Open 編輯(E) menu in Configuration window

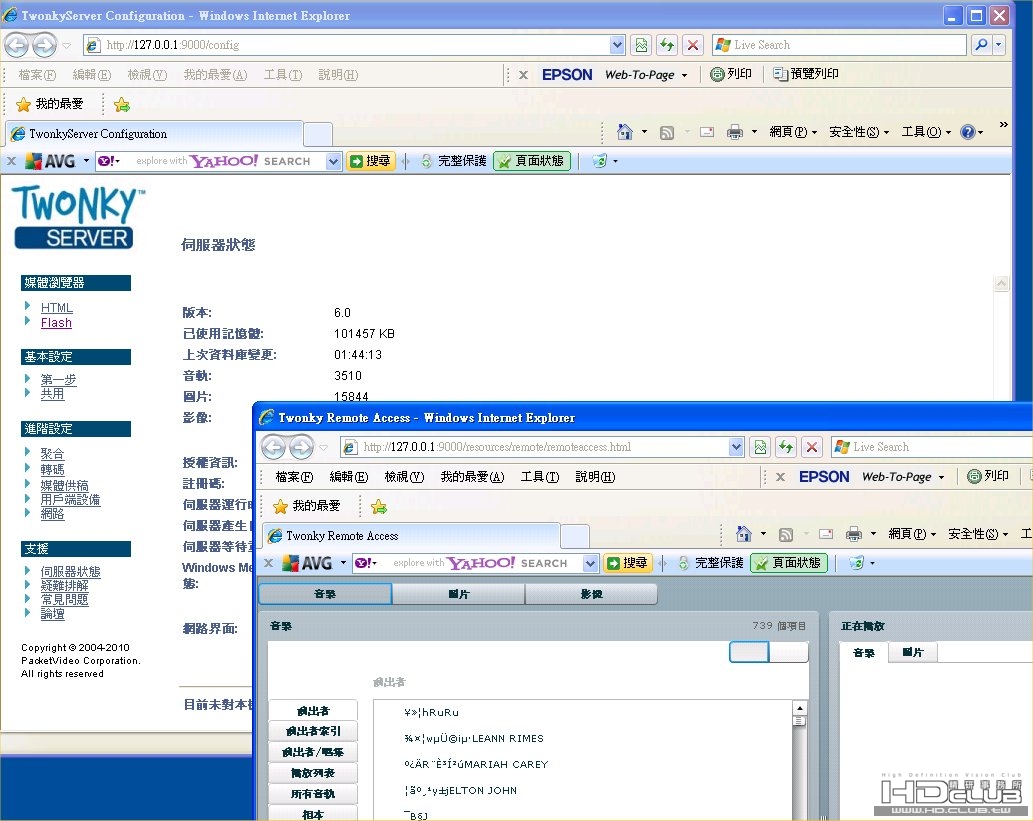92,75
